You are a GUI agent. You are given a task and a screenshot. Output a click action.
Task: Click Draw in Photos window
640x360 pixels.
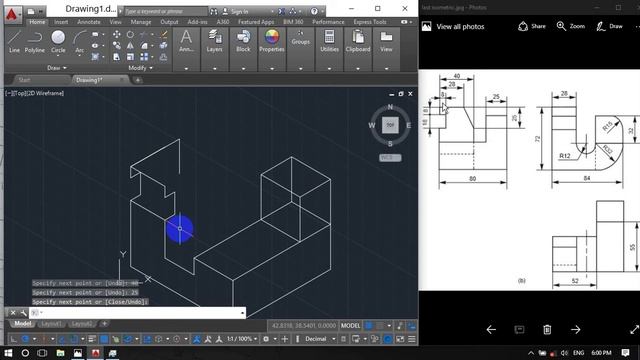[609, 26]
